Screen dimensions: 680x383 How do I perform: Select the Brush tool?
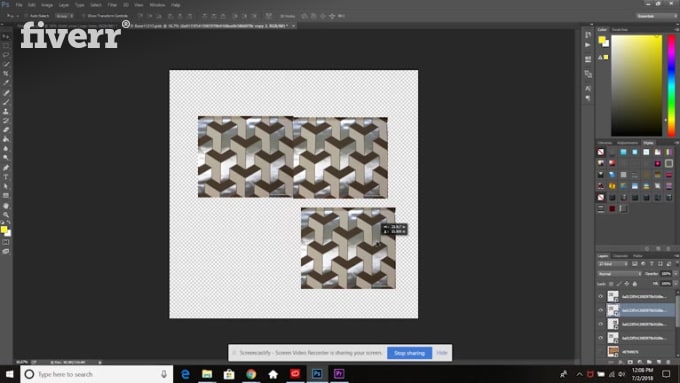pos(6,102)
